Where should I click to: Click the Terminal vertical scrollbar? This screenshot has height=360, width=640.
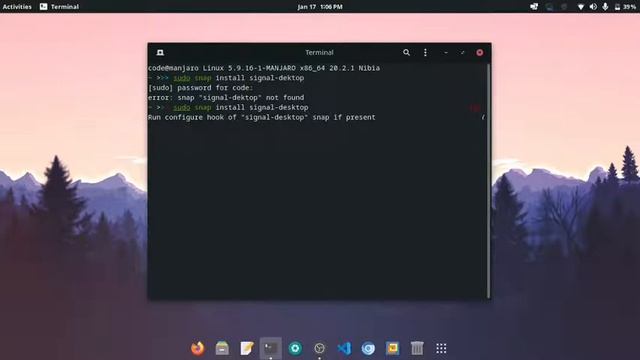click(x=488, y=181)
